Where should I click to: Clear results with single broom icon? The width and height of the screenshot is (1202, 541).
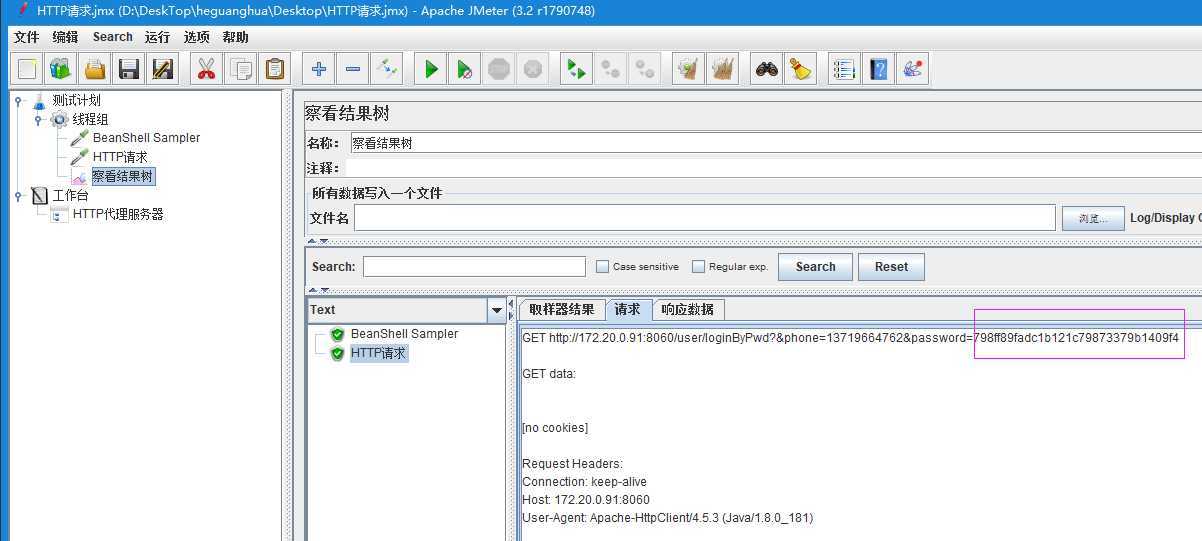point(688,69)
